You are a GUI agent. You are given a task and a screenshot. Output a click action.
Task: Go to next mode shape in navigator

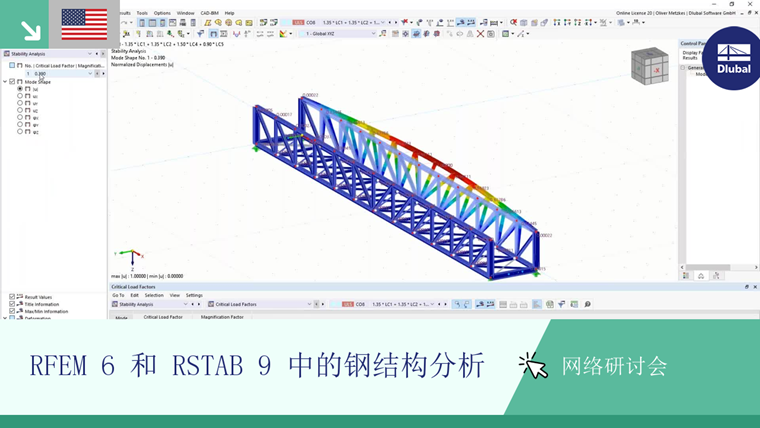(103, 74)
